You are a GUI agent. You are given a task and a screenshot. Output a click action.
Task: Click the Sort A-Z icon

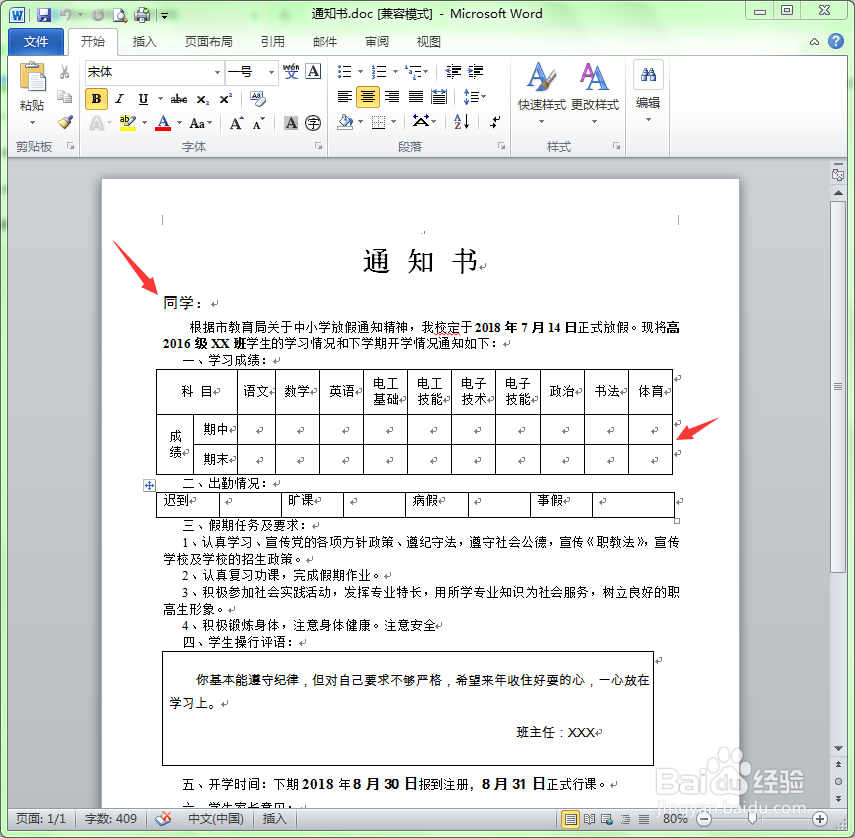[x=461, y=122]
